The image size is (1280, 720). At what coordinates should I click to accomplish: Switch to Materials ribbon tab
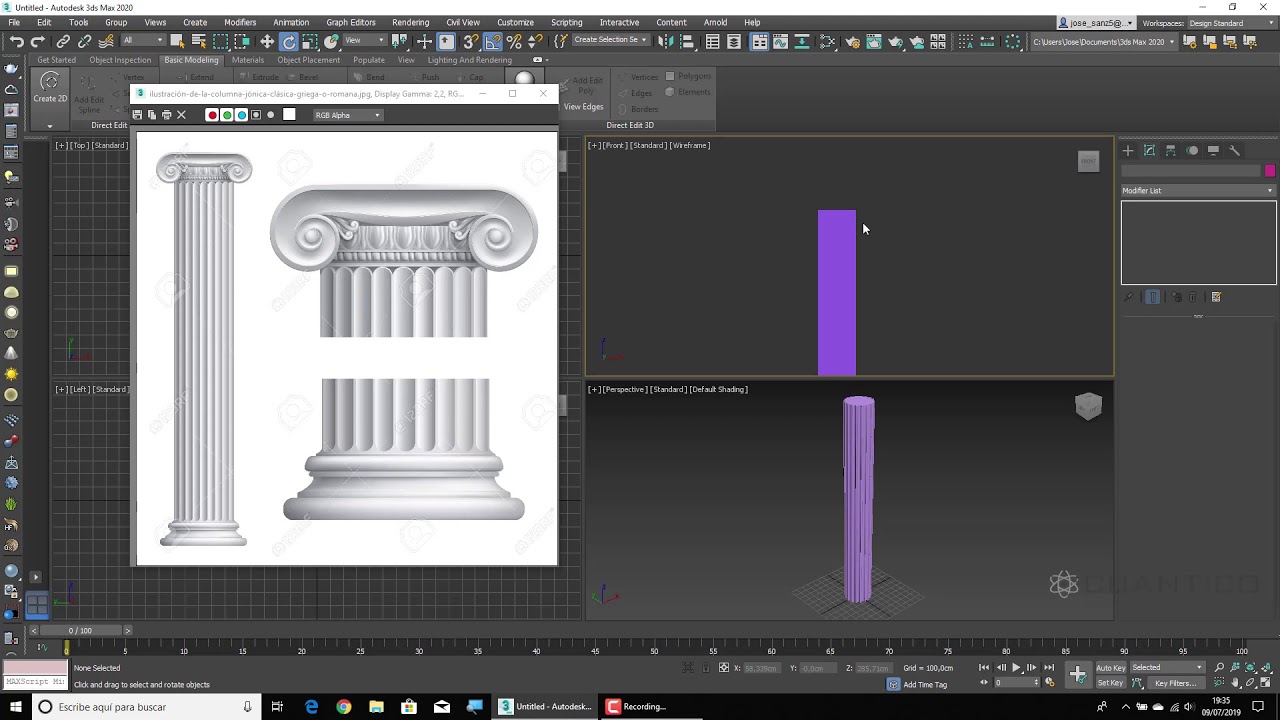247,60
